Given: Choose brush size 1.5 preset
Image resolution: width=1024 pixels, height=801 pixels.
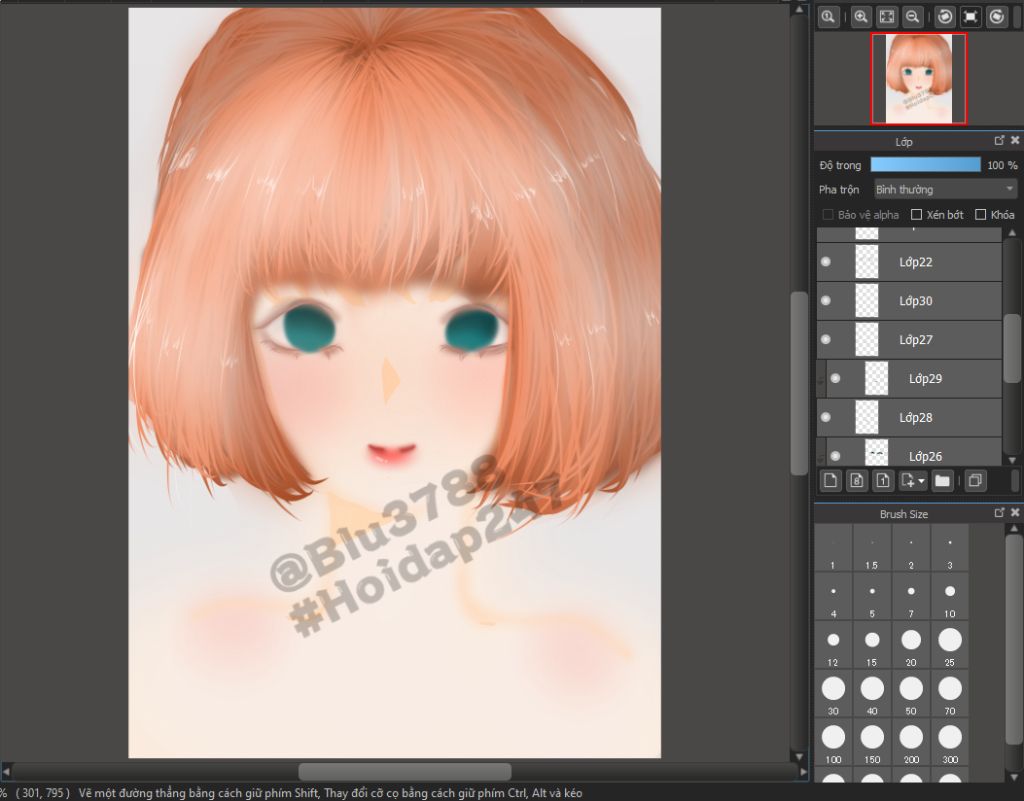Looking at the screenshot, I should [872, 548].
